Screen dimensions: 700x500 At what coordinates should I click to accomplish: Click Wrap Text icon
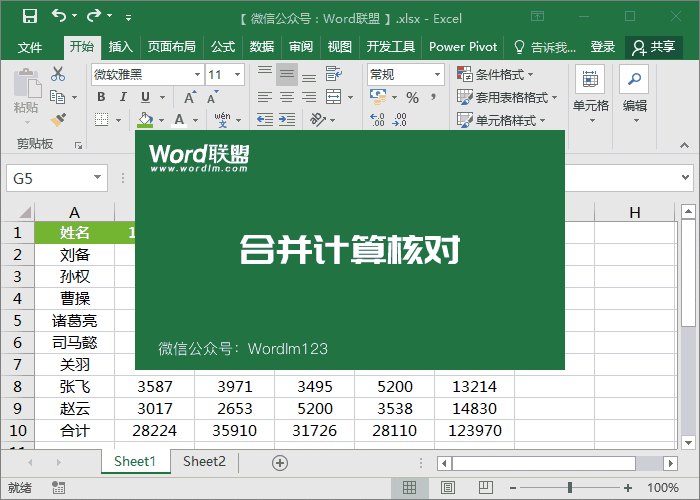coord(333,74)
